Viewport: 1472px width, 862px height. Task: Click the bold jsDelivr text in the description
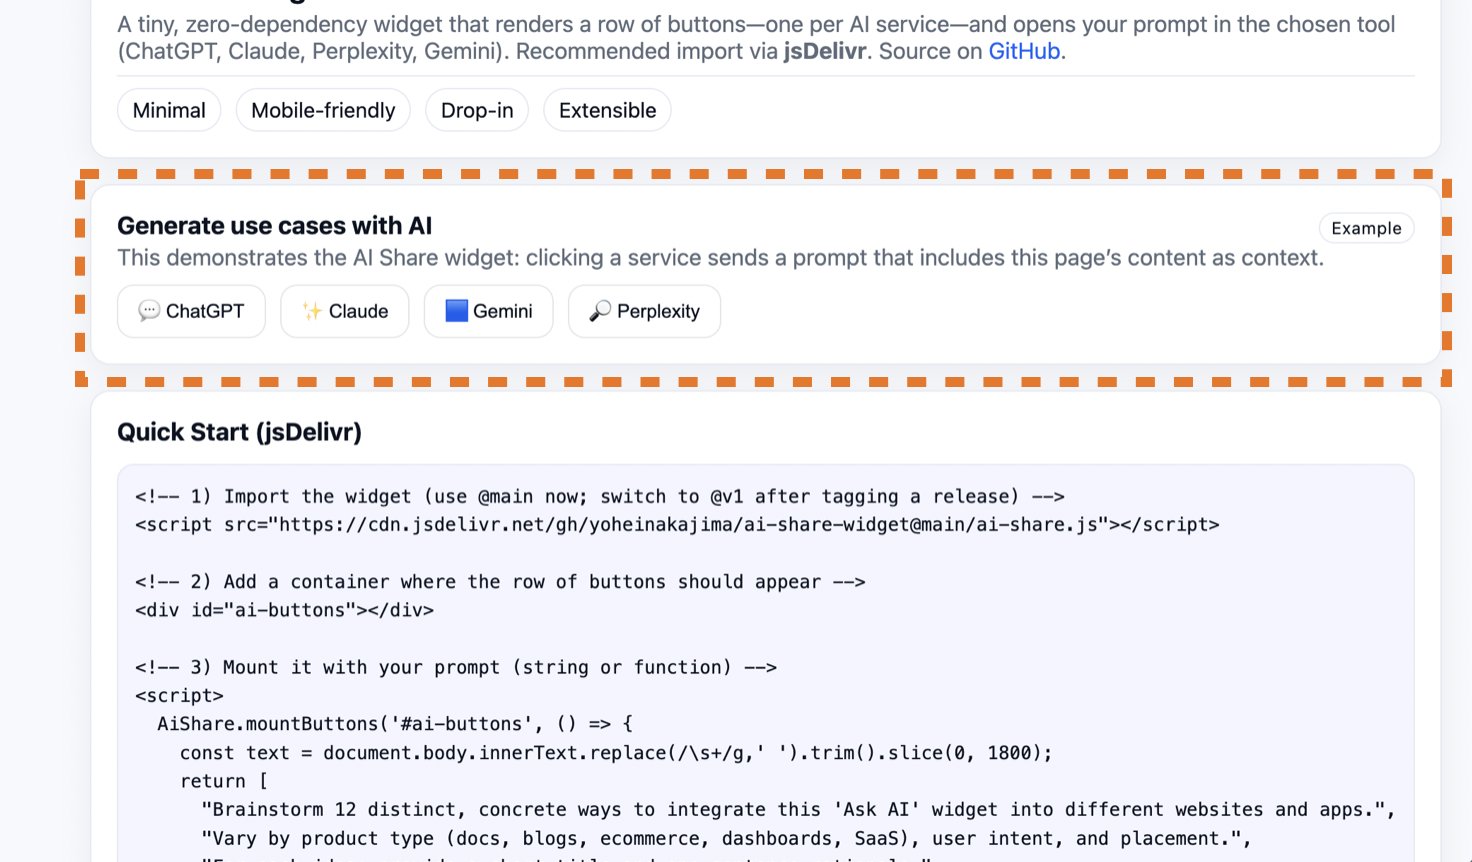[x=824, y=51]
